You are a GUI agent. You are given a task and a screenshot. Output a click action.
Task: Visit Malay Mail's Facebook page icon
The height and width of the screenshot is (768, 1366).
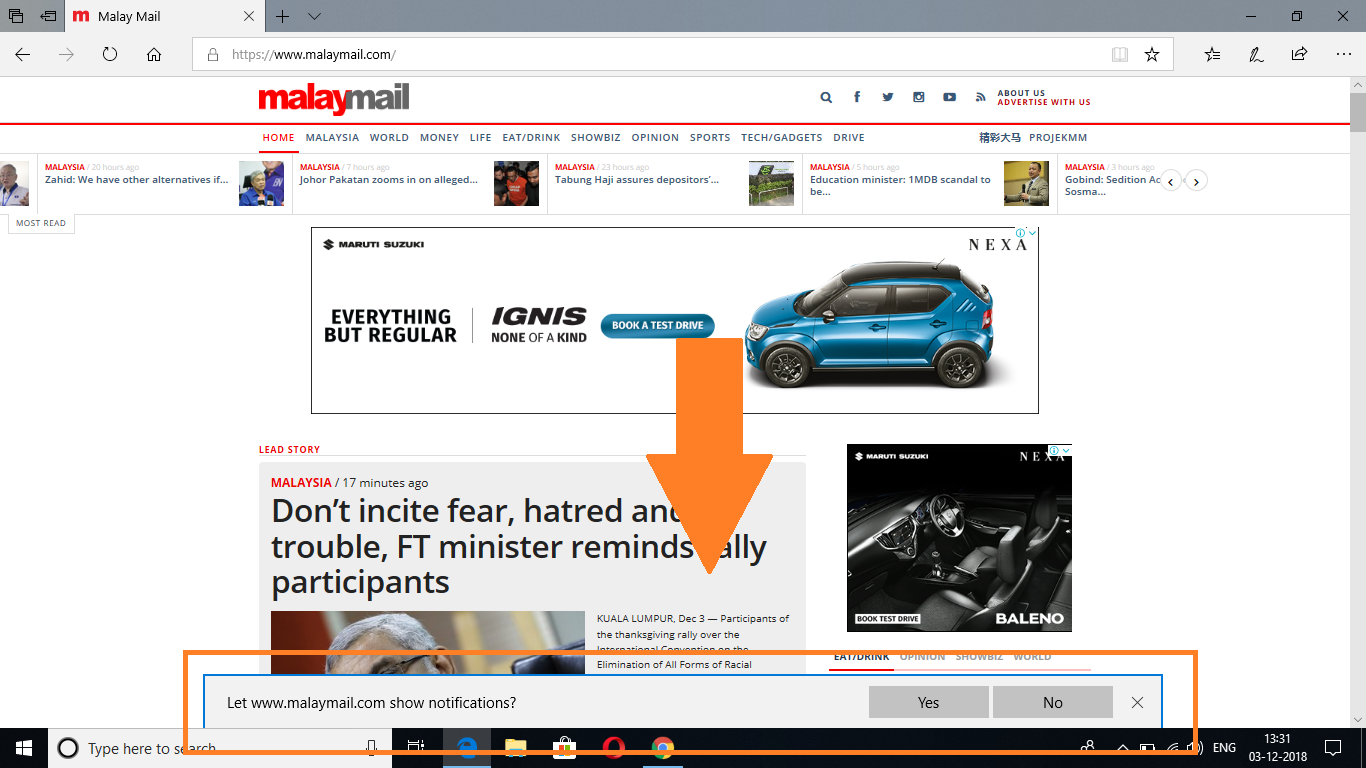click(857, 97)
